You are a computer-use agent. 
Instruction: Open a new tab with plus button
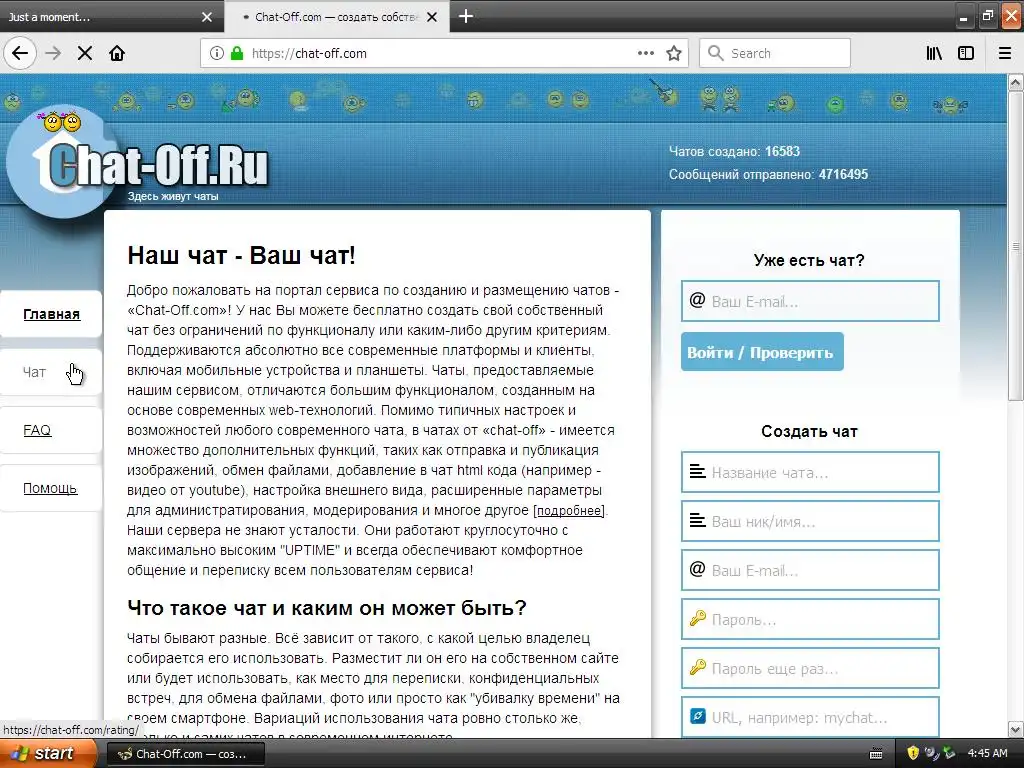[x=466, y=16]
